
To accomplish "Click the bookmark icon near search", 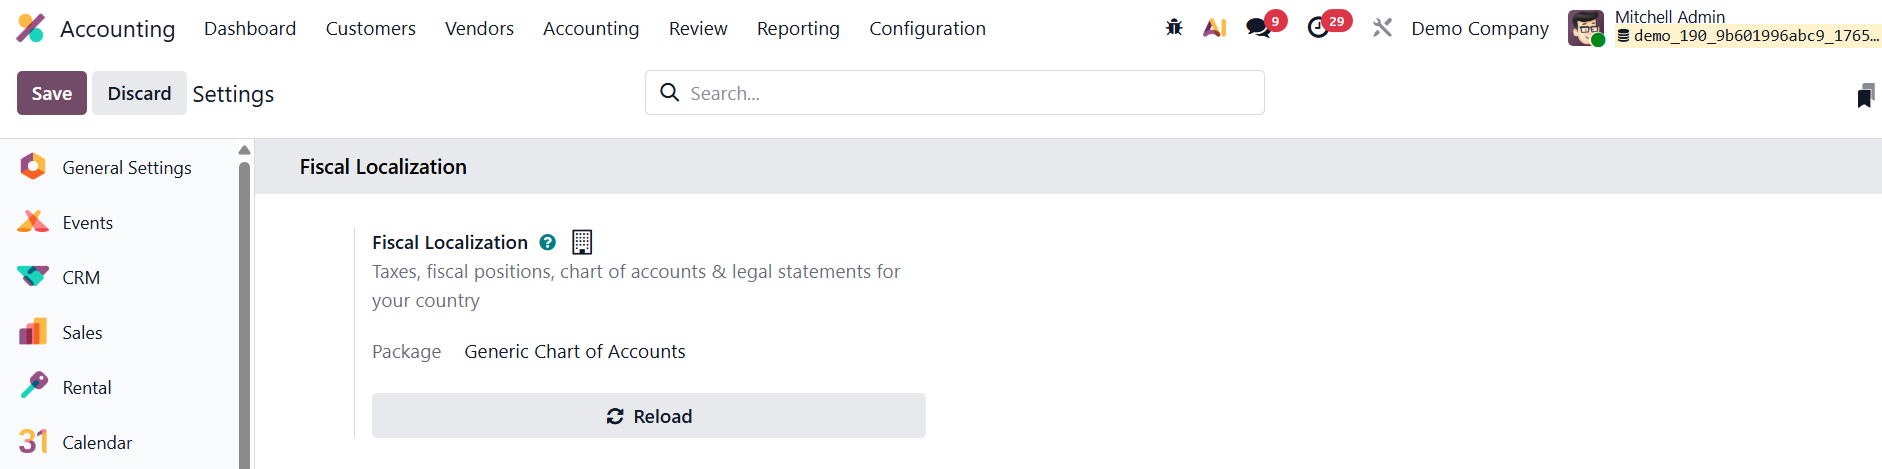I will coord(1865,96).
